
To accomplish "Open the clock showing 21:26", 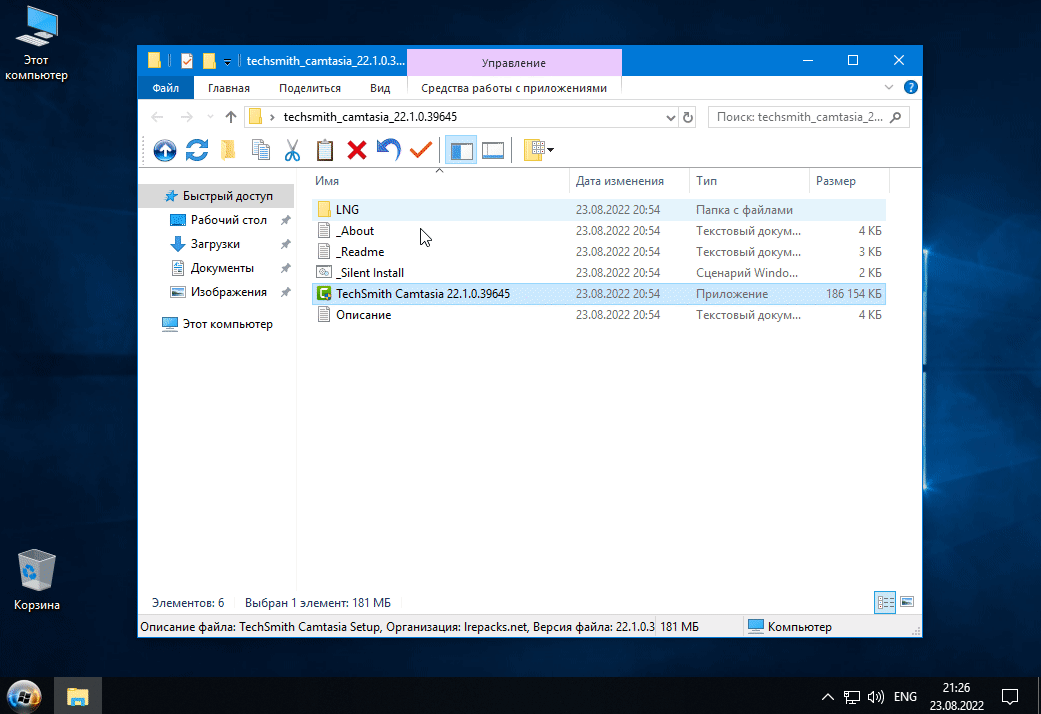I will pyautogui.click(x=956, y=696).
